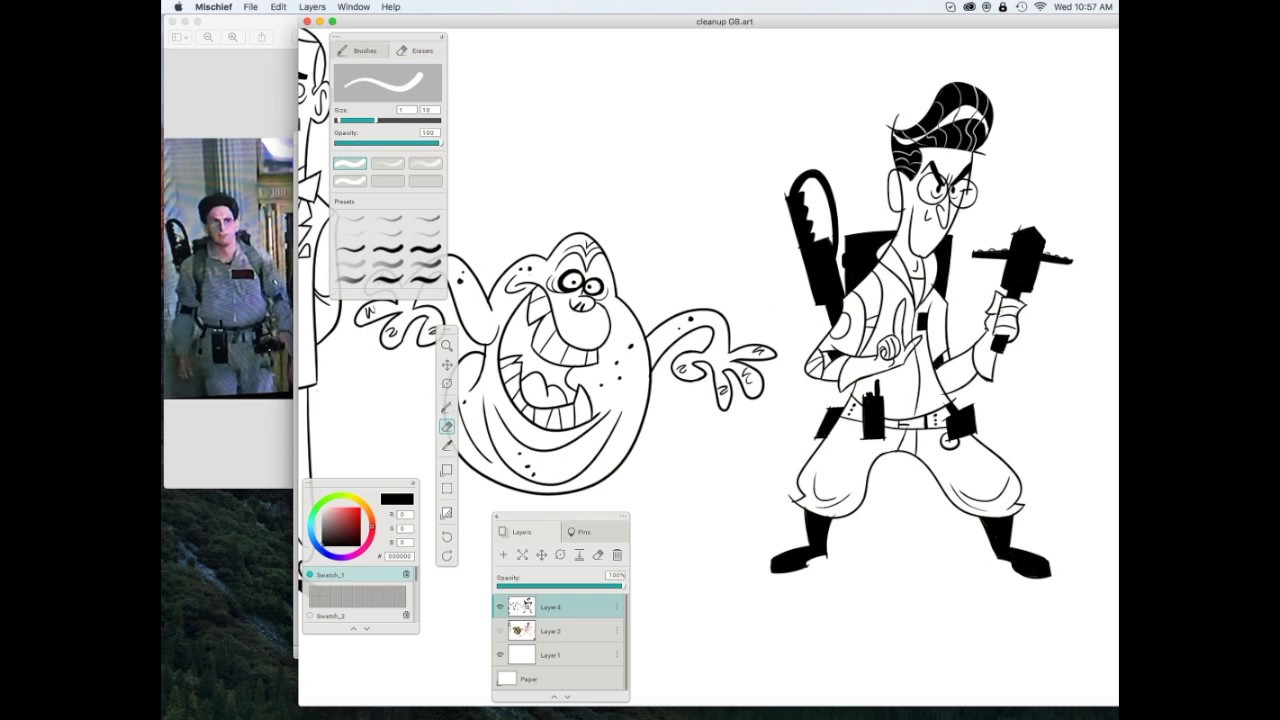Select the Brush tool in vertical toolbar
This screenshot has width=1280, height=720.
(447, 407)
